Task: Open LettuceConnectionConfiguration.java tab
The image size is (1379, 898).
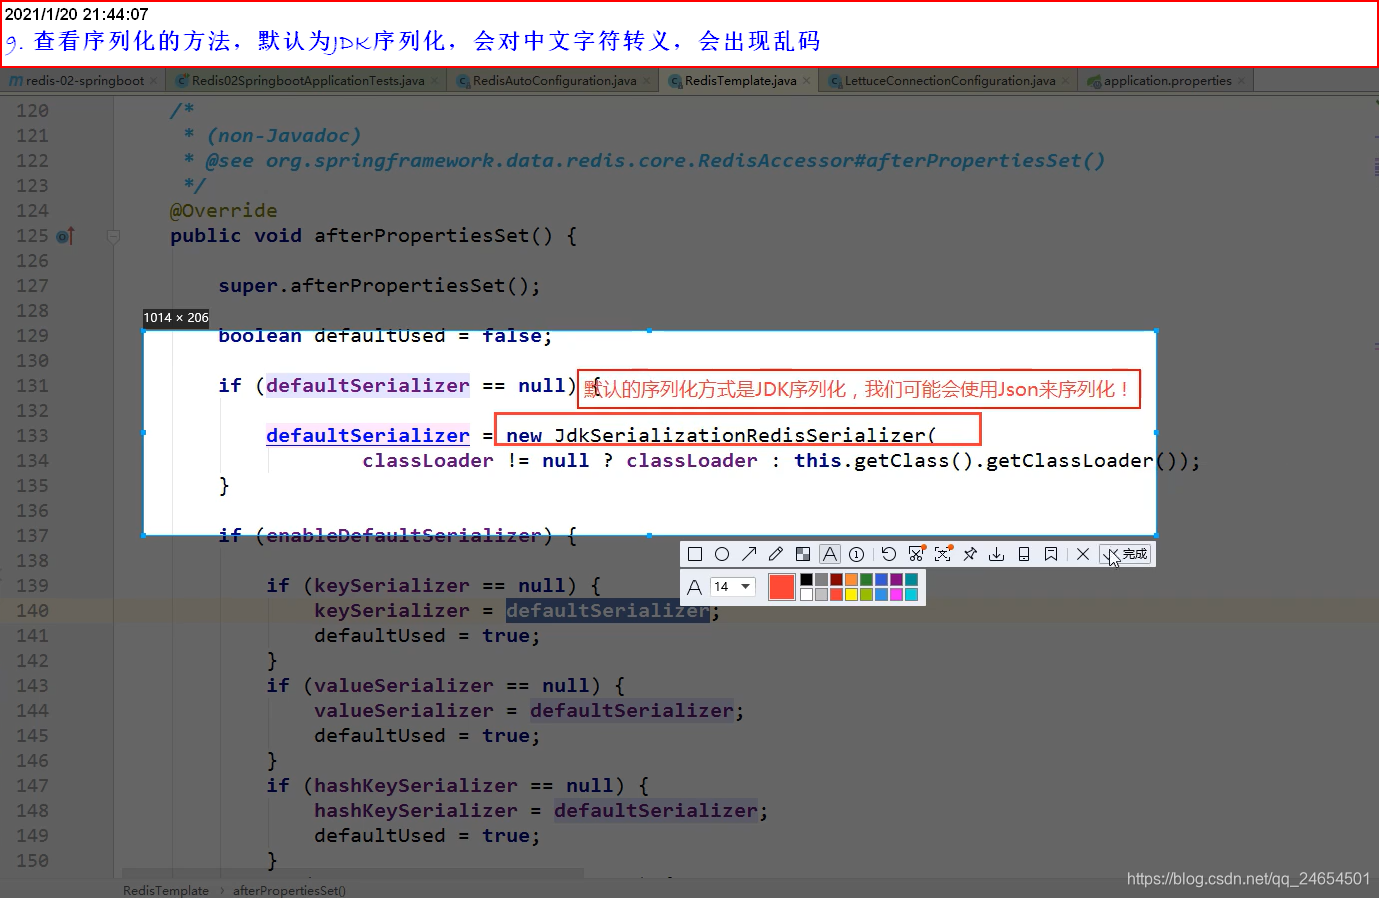Action: 949,81
